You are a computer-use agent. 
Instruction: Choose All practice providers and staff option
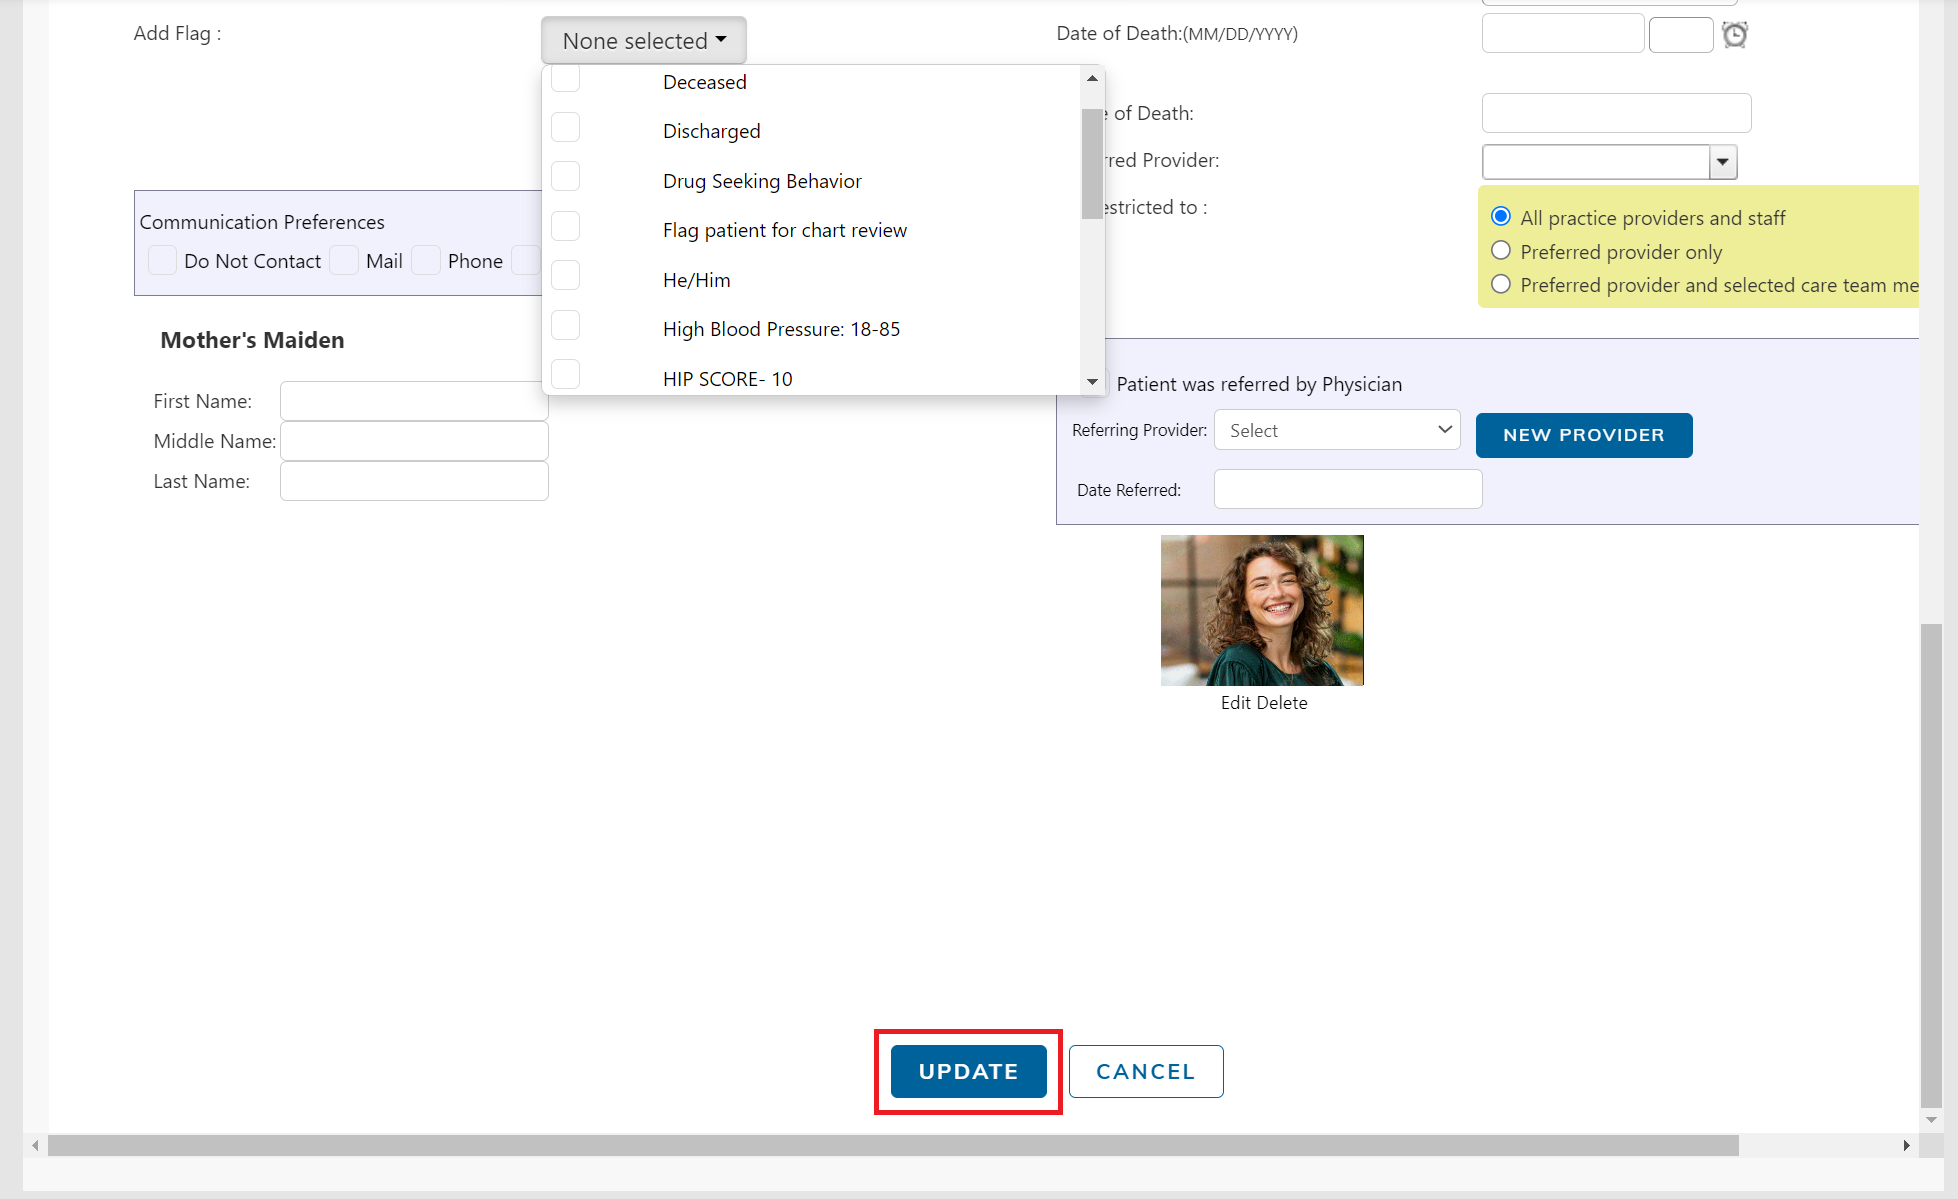(x=1501, y=216)
